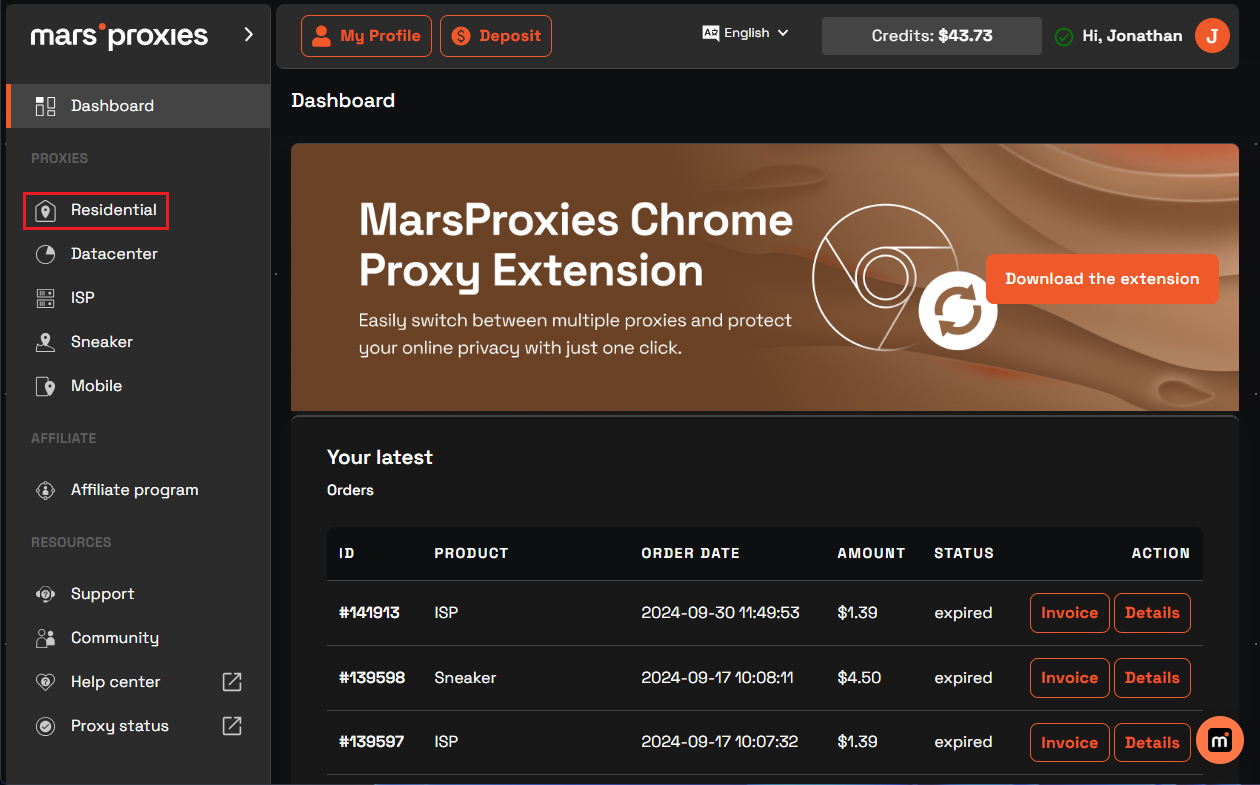Open My Profile button

(x=366, y=36)
